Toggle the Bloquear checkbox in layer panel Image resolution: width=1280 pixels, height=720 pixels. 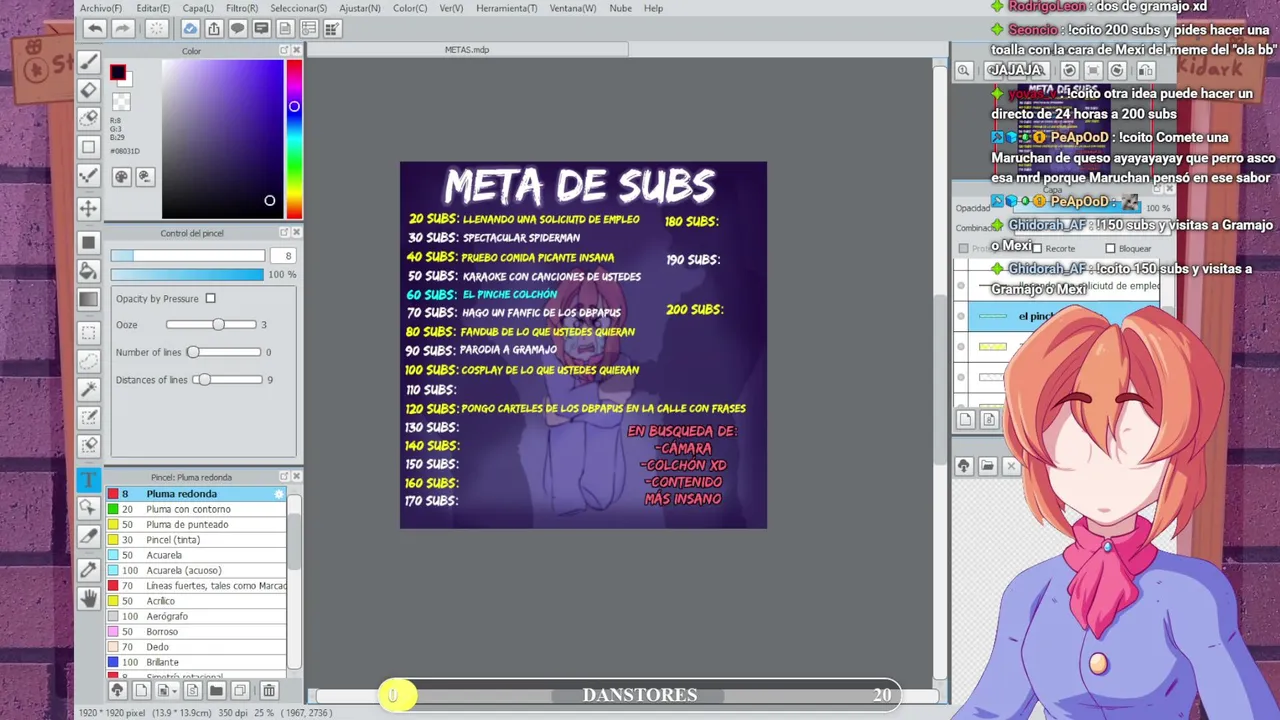(1110, 248)
